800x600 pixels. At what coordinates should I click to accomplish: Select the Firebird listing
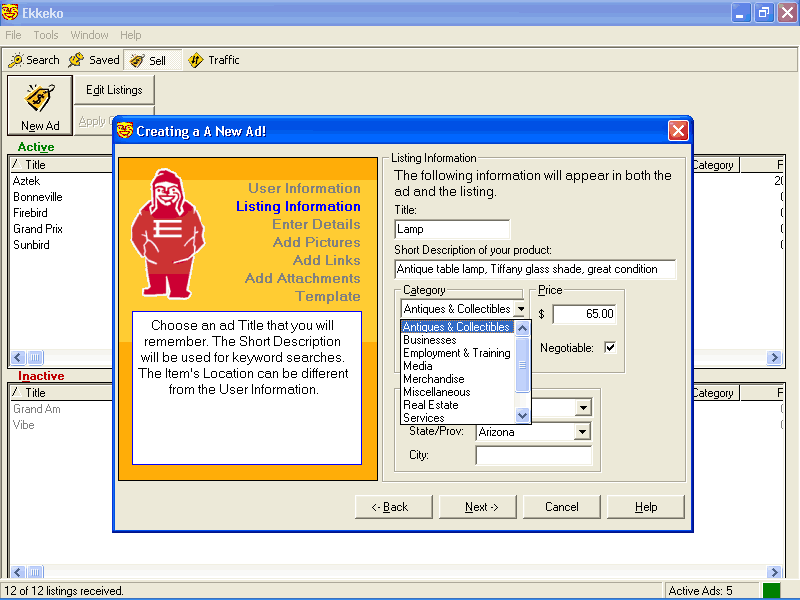30,213
